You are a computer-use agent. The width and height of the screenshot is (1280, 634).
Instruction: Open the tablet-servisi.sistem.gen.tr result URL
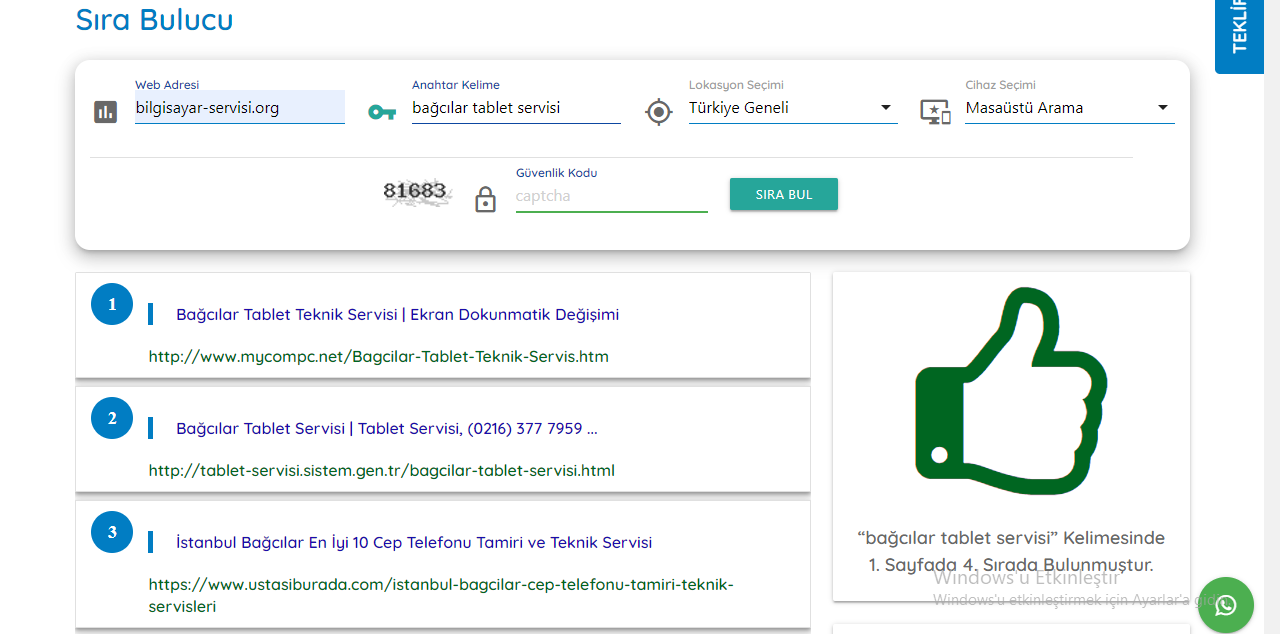(382, 470)
